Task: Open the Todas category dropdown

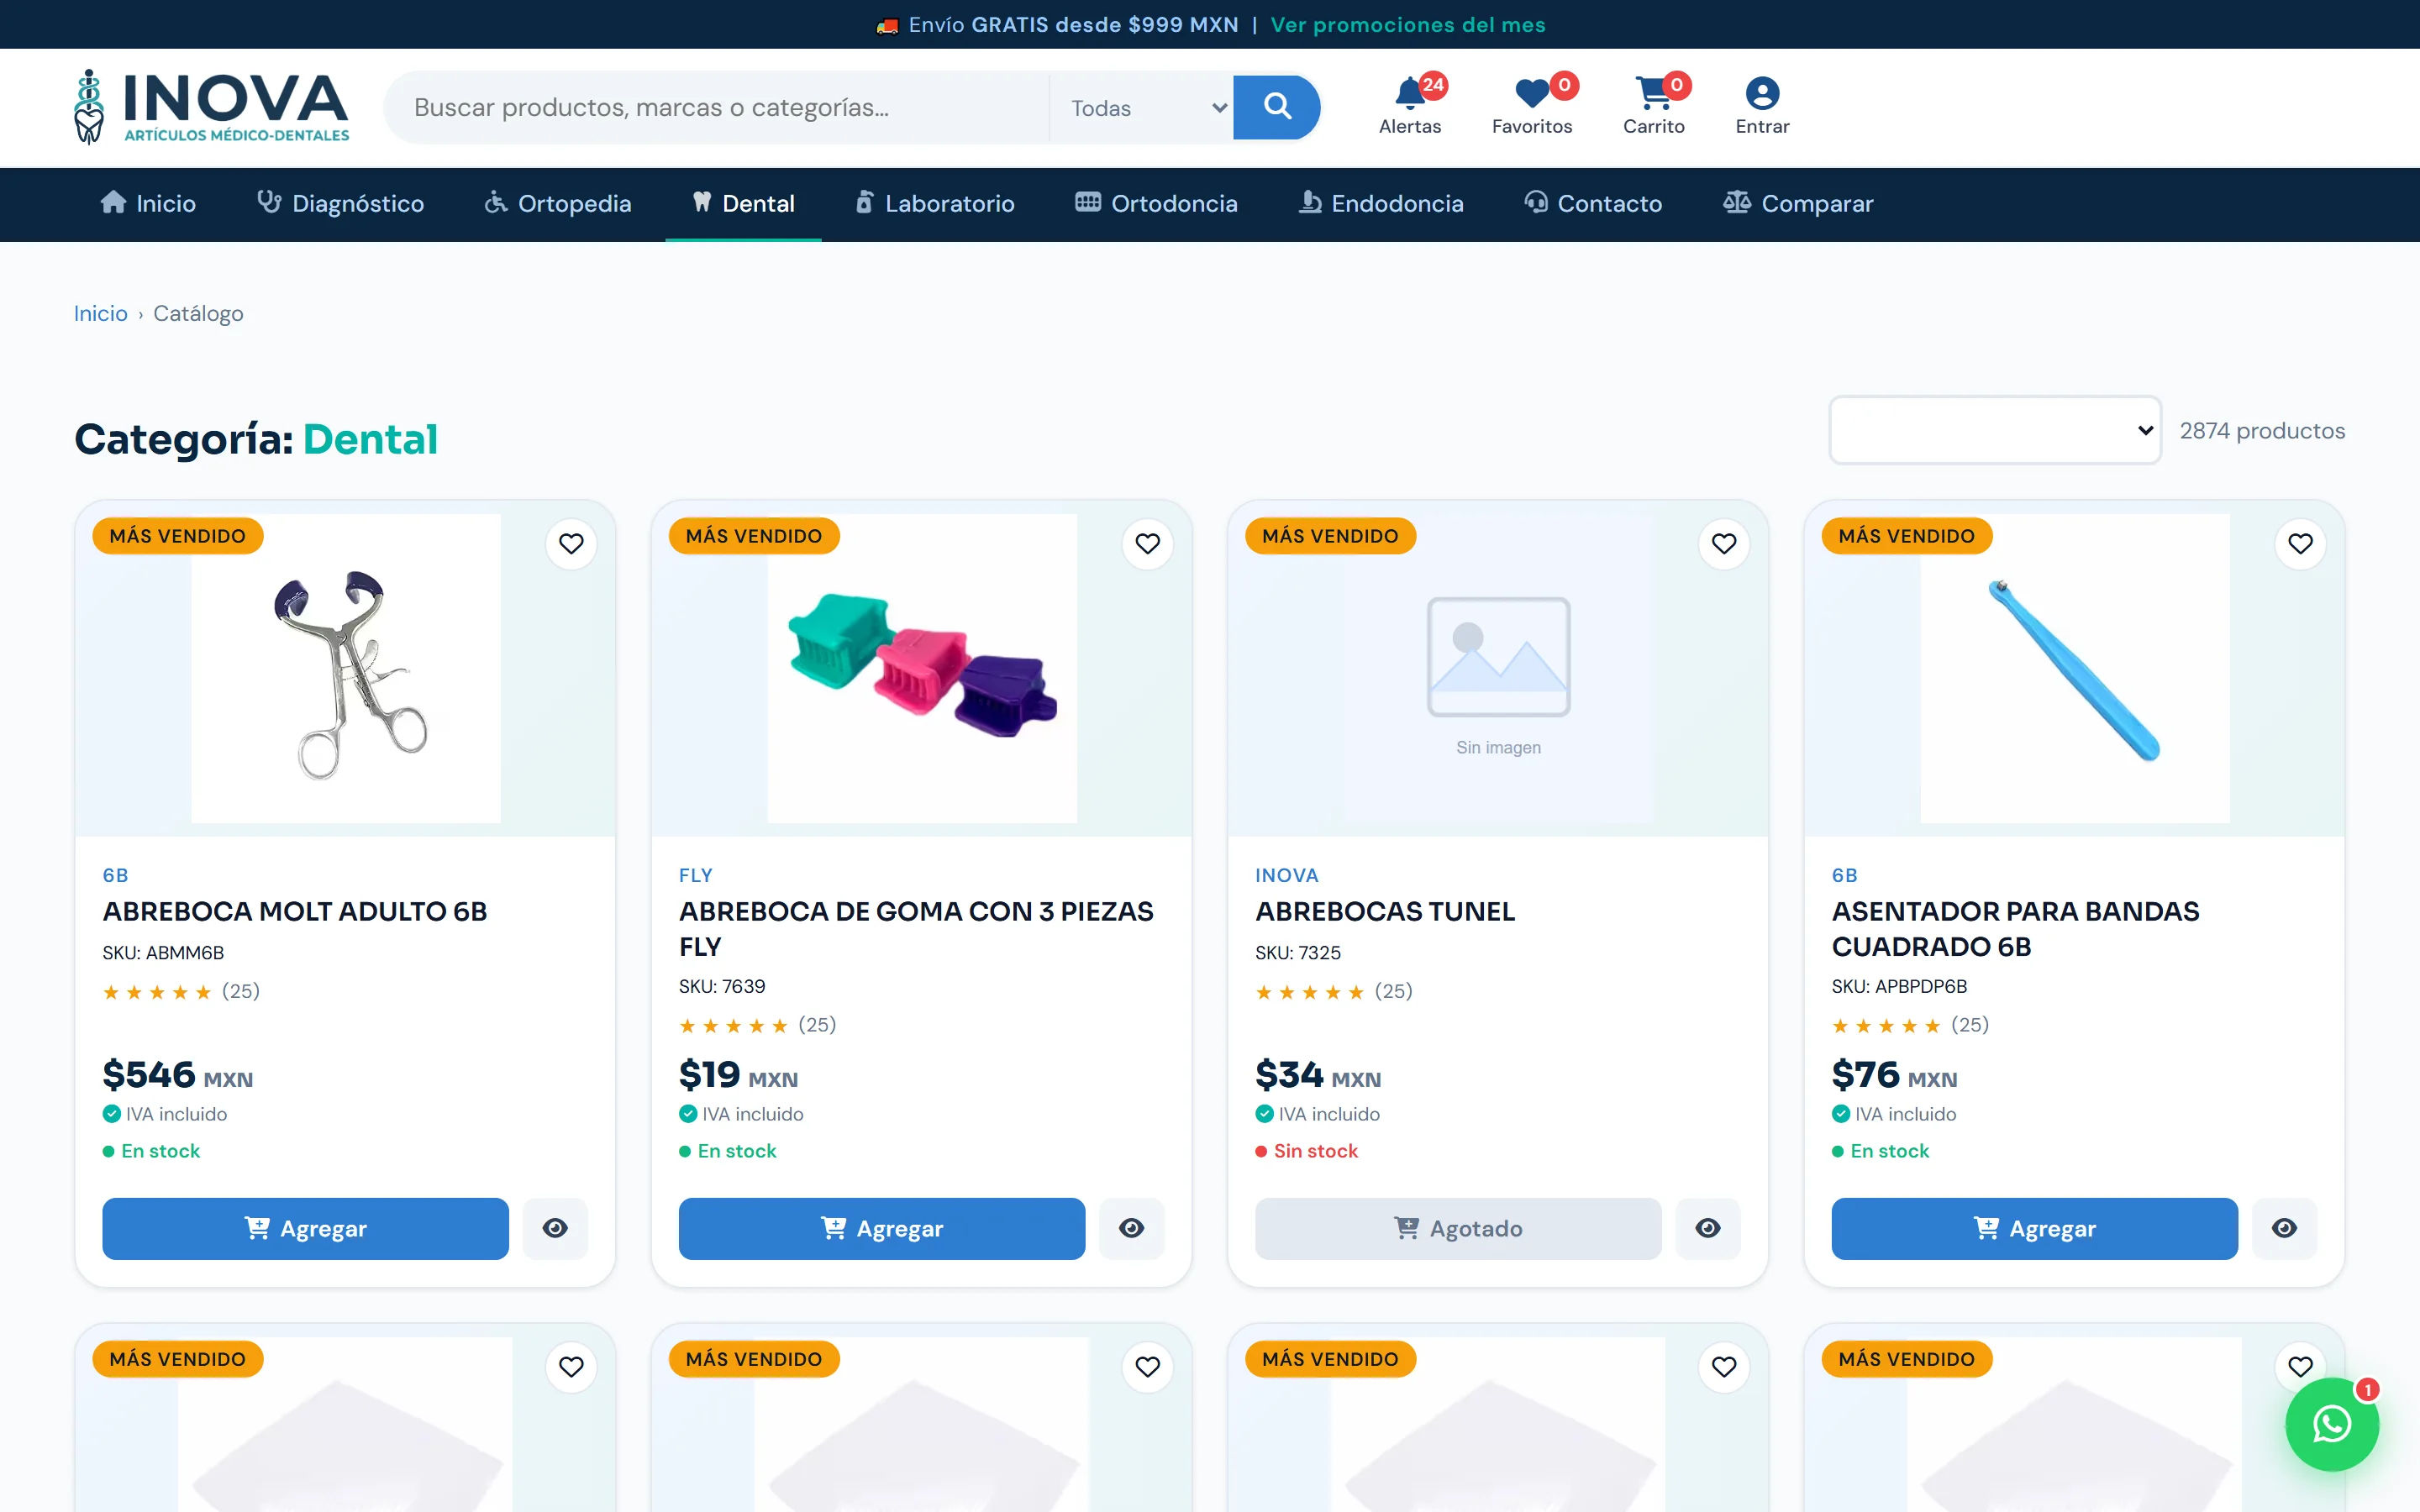Action: point(1141,108)
